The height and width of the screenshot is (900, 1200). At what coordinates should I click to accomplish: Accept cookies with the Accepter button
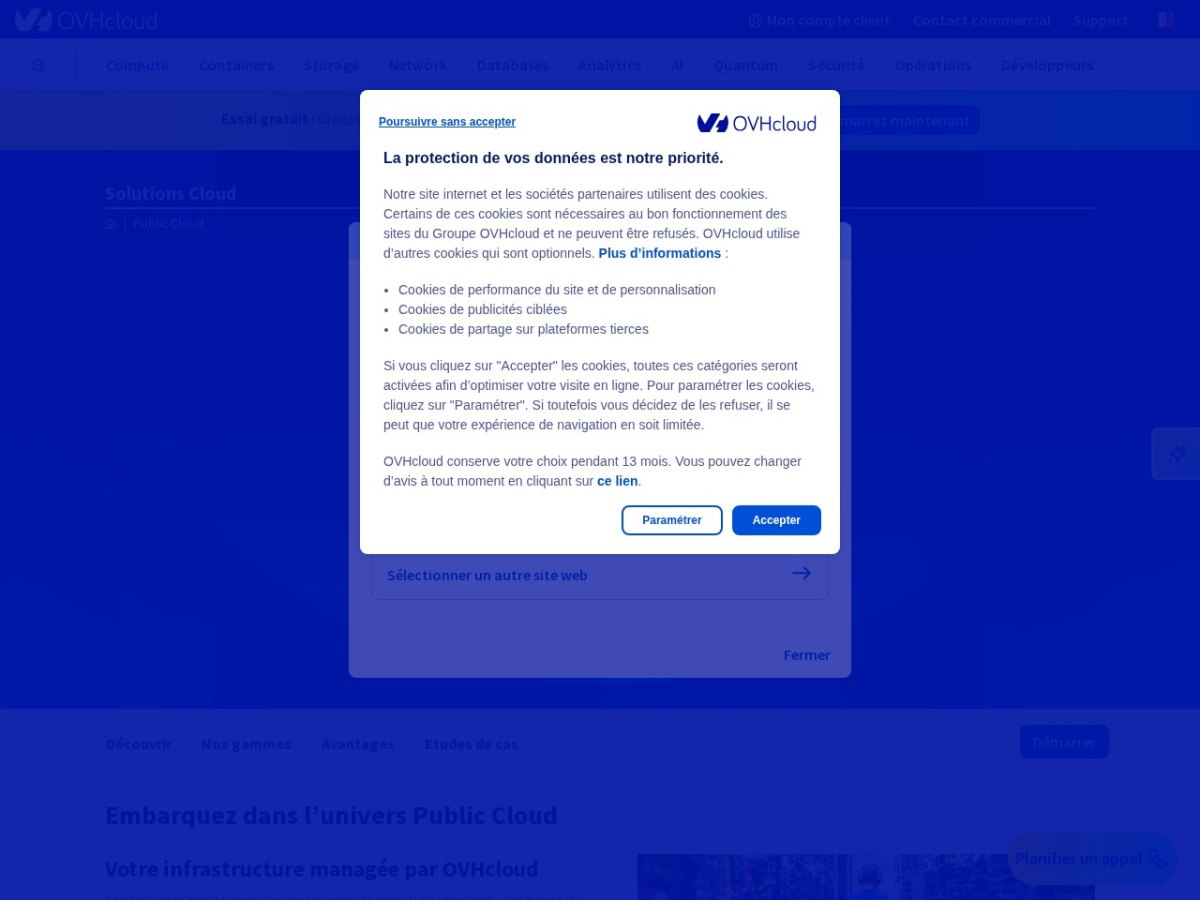[776, 520]
